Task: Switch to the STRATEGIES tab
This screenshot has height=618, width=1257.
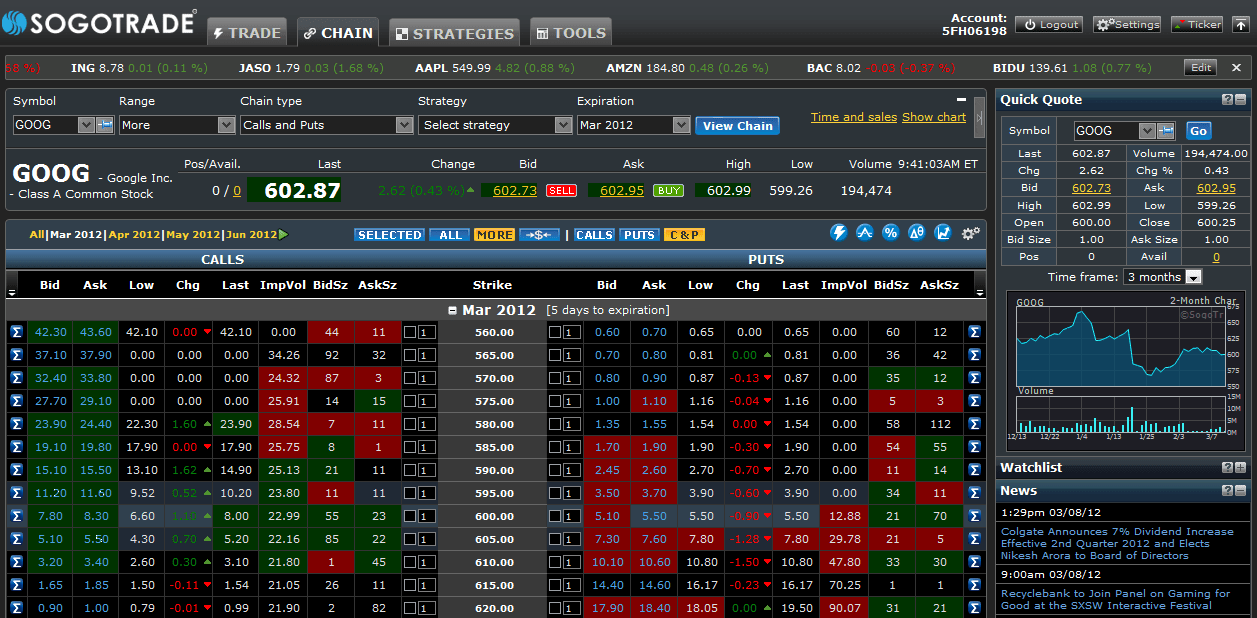Action: coord(455,33)
